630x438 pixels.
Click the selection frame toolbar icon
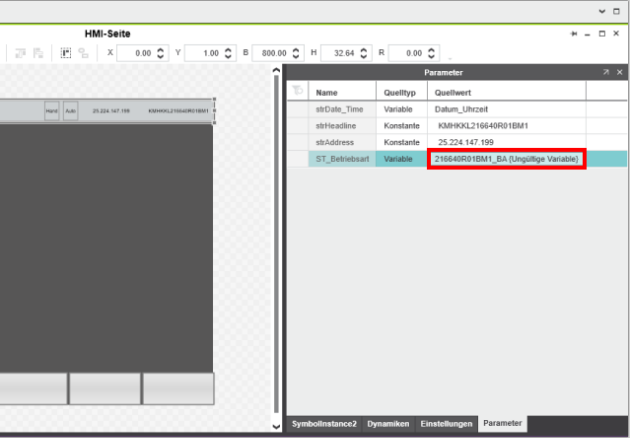66,53
